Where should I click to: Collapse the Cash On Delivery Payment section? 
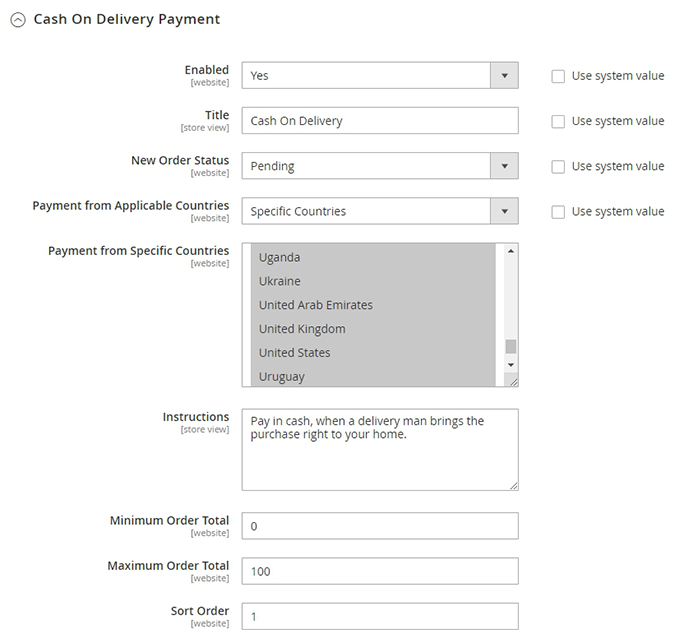17,20
